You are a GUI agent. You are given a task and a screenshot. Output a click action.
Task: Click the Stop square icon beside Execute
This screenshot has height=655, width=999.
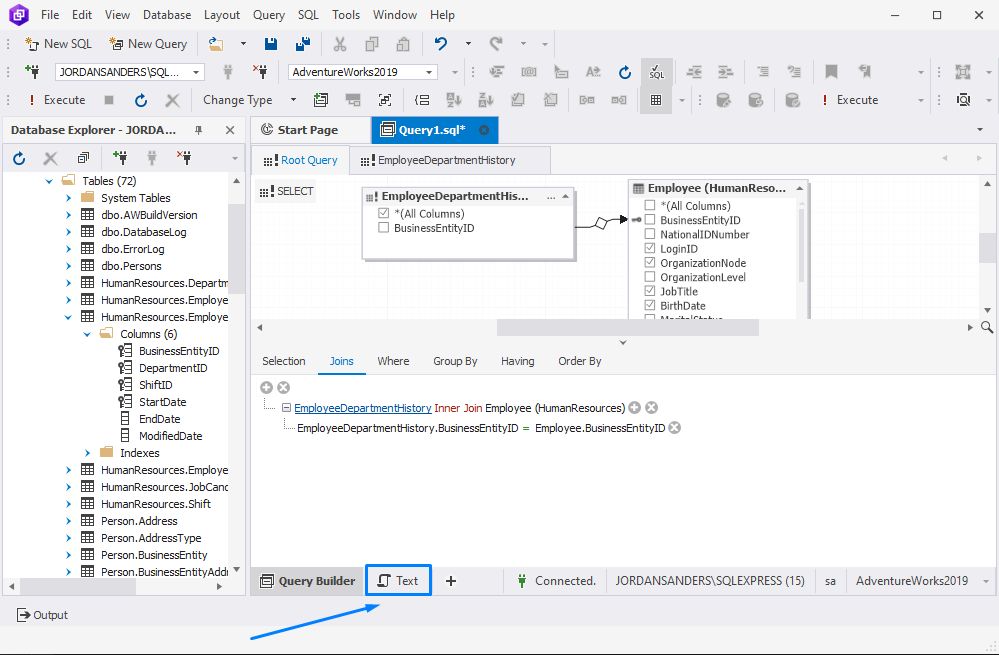coord(109,100)
